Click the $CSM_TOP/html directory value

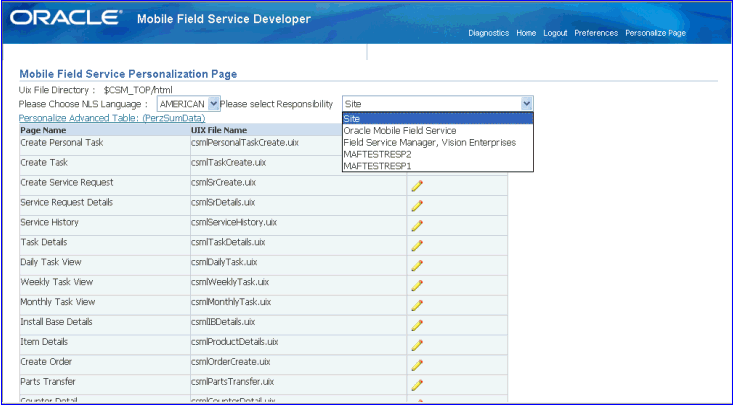coord(138,90)
